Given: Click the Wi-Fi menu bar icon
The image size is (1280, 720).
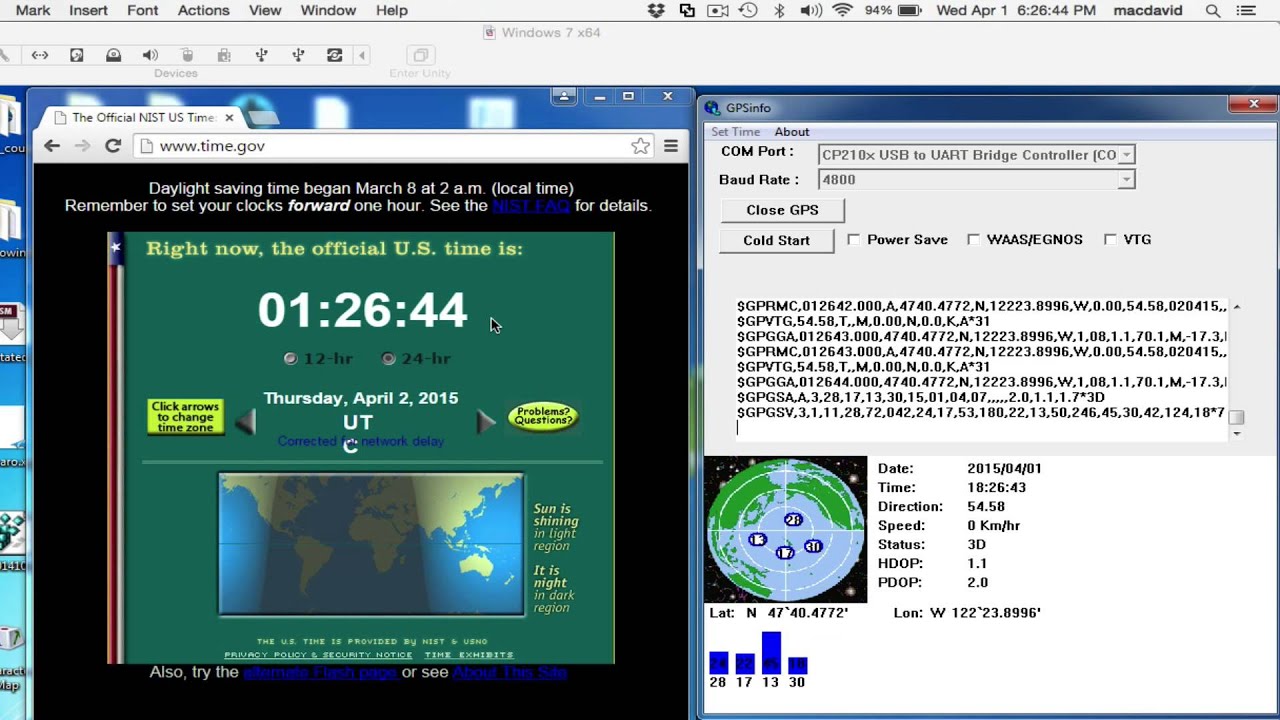Looking at the screenshot, I should [842, 10].
